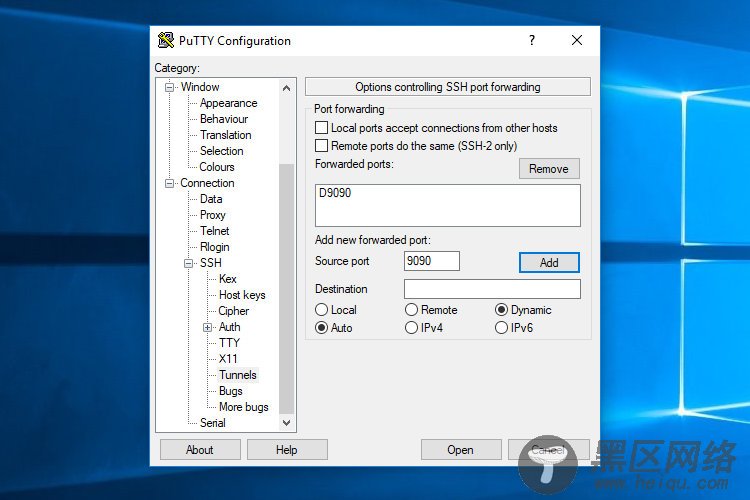Image resolution: width=750 pixels, height=500 pixels.
Task: Select the Auth category label
Action: coord(230,327)
